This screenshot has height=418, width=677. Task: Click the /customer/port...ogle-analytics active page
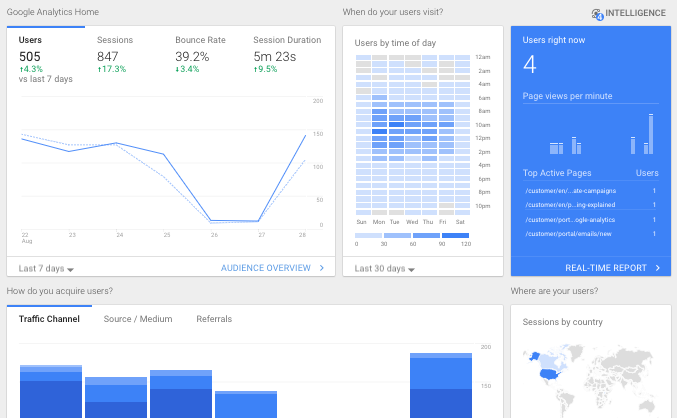tap(570, 220)
